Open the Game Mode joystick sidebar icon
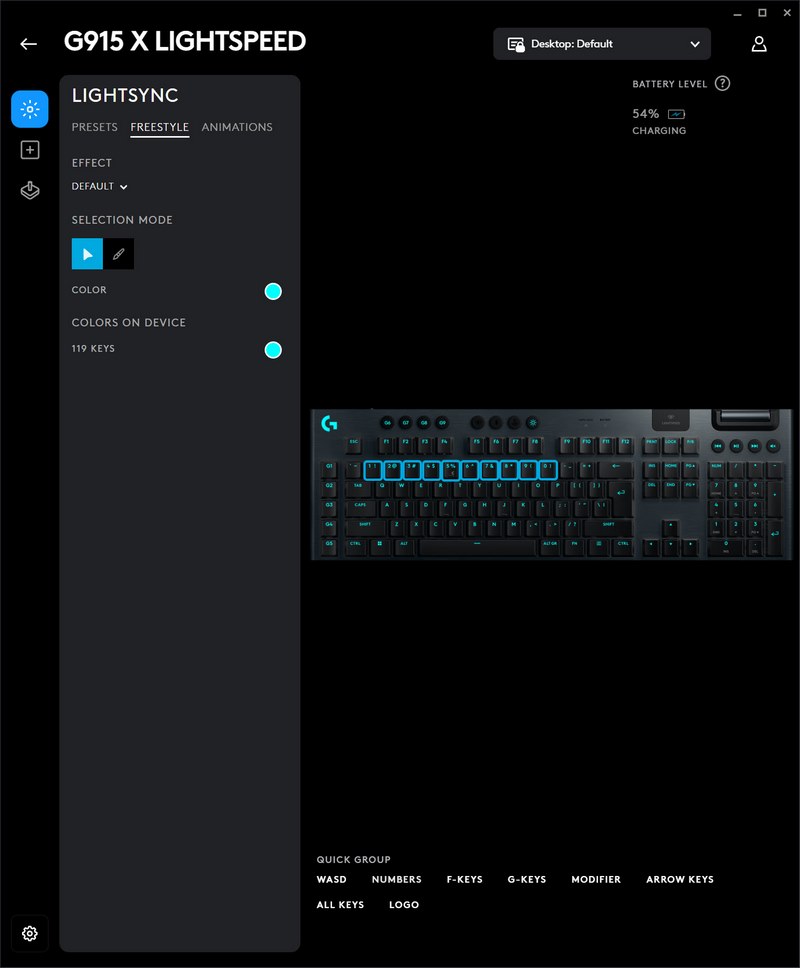Viewport: 800px width, 968px height. [x=30, y=191]
